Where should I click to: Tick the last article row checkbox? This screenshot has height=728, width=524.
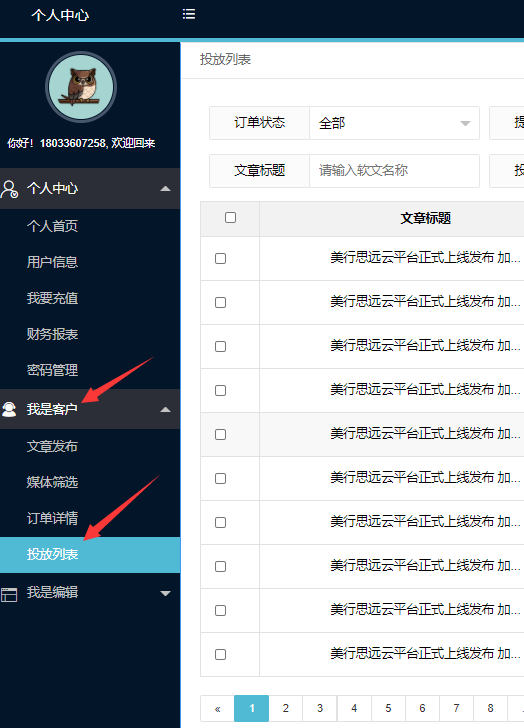(x=220, y=654)
